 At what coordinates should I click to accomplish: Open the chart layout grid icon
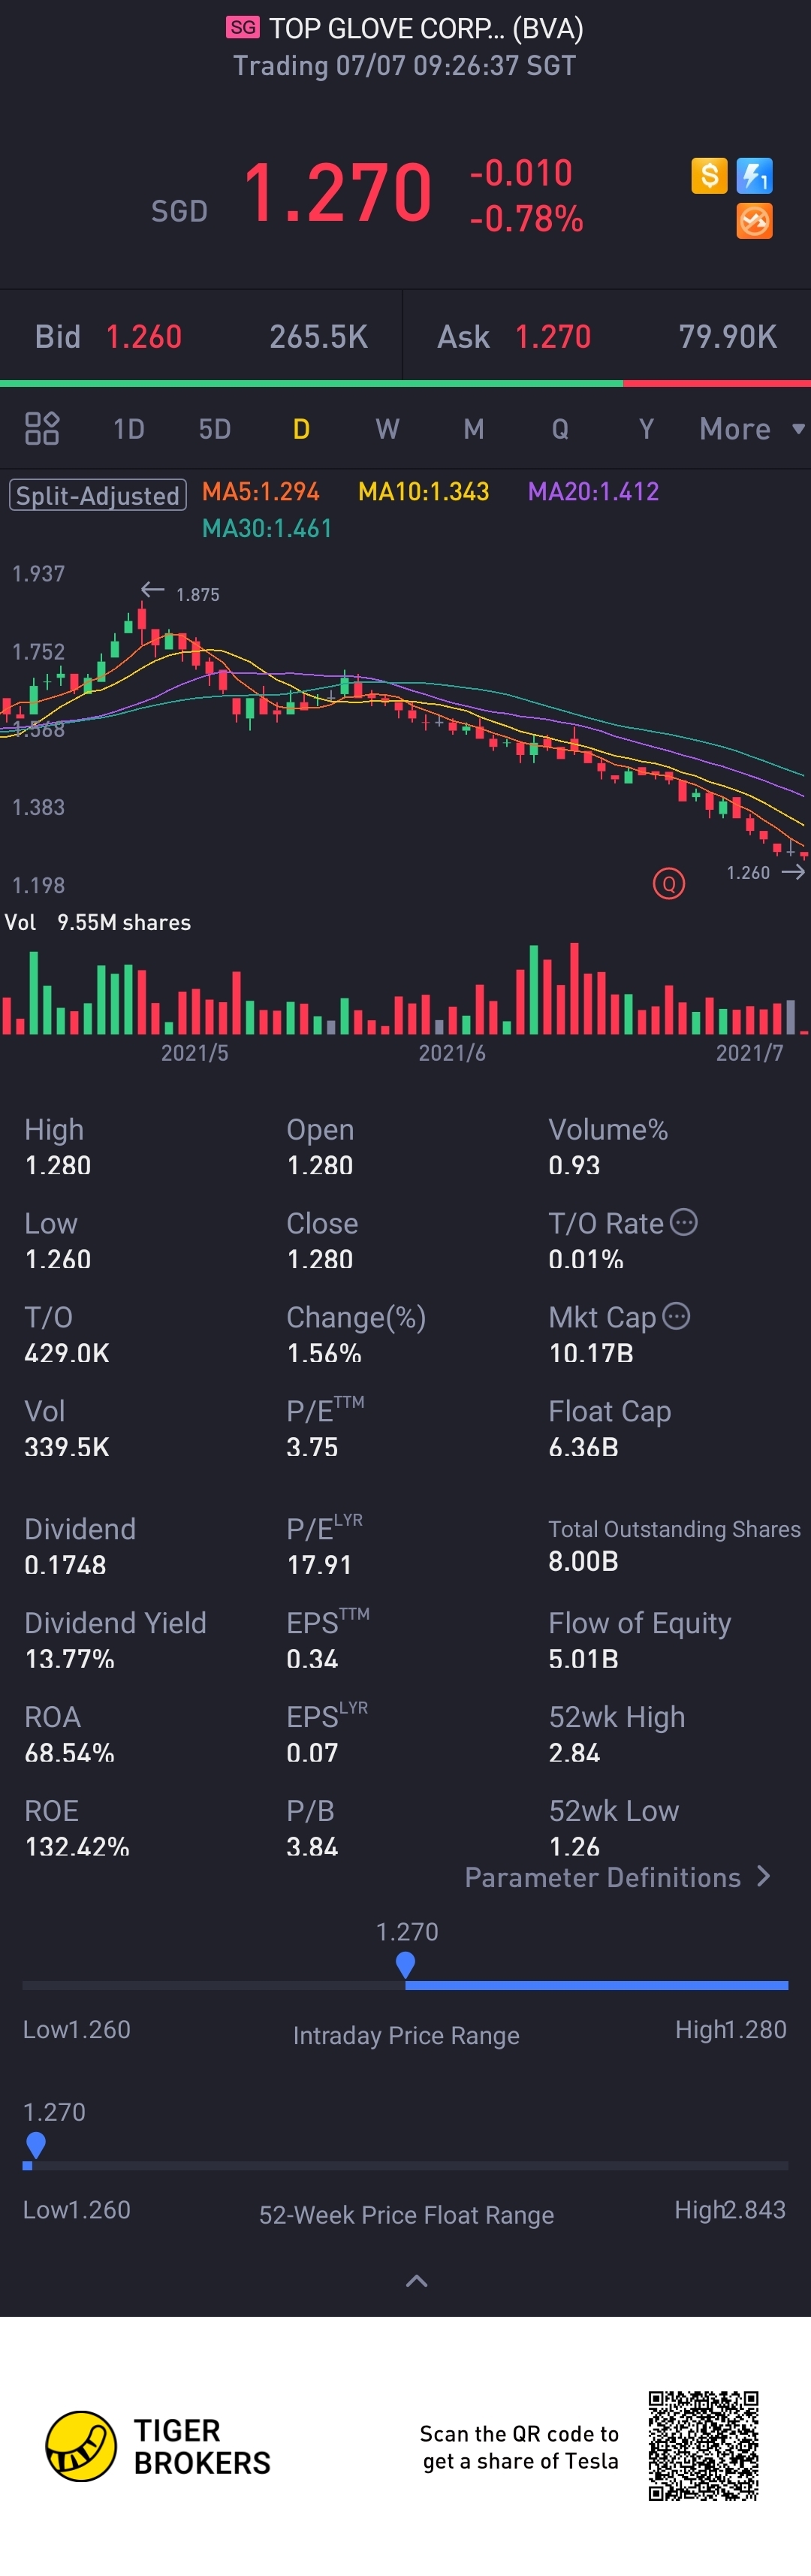click(42, 428)
